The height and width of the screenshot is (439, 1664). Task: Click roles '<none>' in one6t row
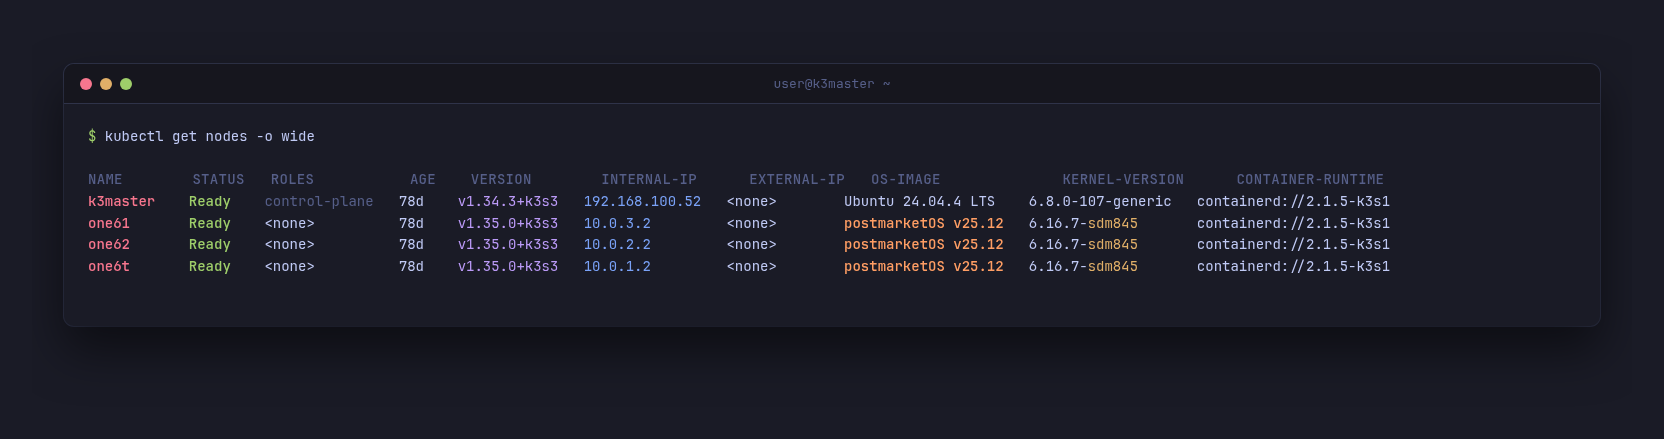point(290,267)
